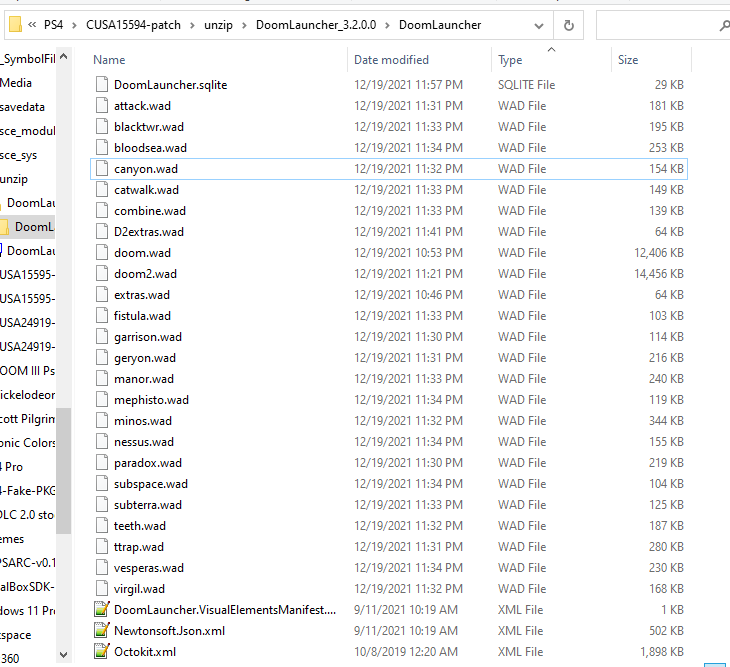Expand the chevron after DoomLauncher_3.2.0.0 breadcrumb

point(387,25)
